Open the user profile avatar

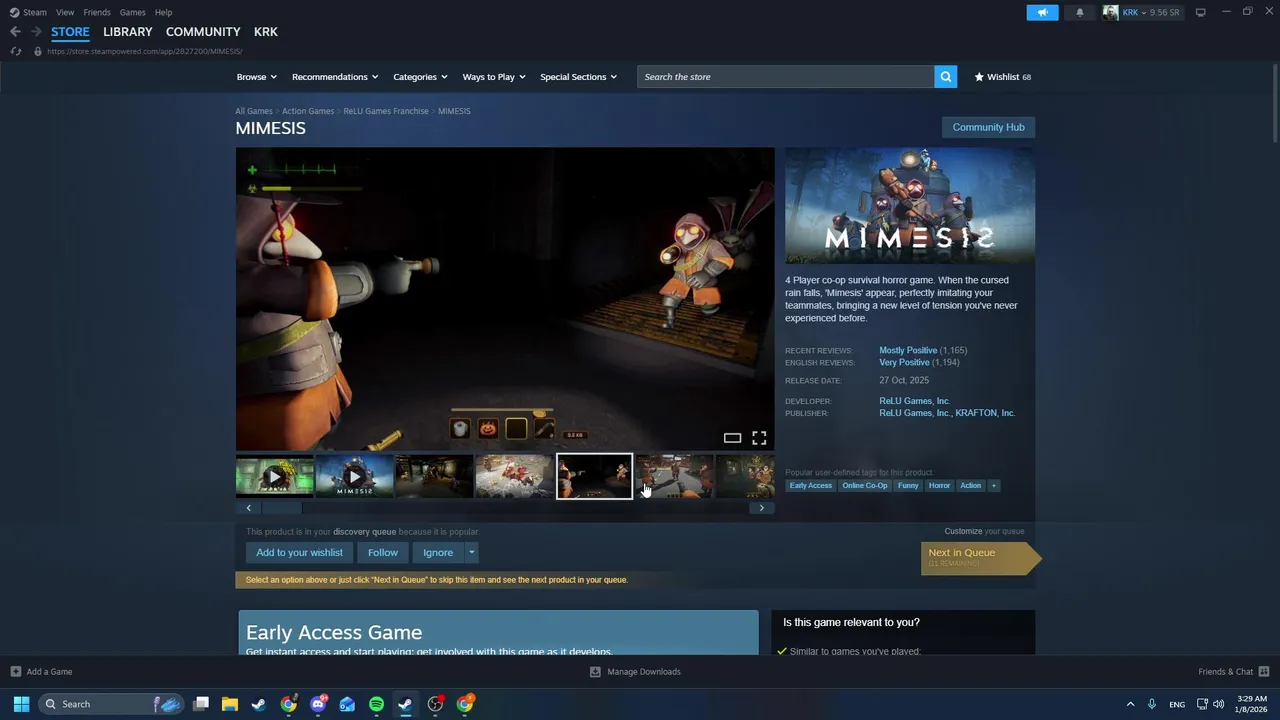coord(1111,12)
